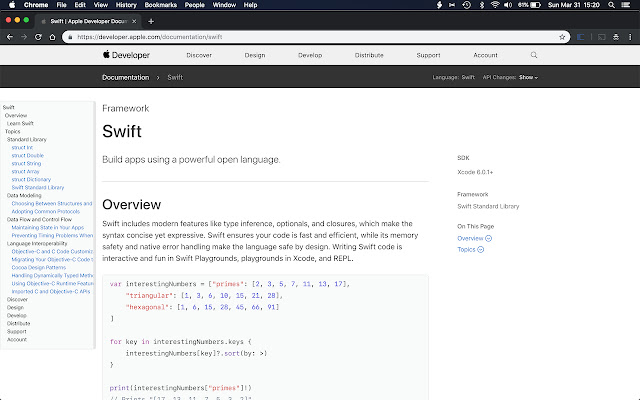Click the browser address bar
The height and width of the screenshot is (400, 640).
300,36
